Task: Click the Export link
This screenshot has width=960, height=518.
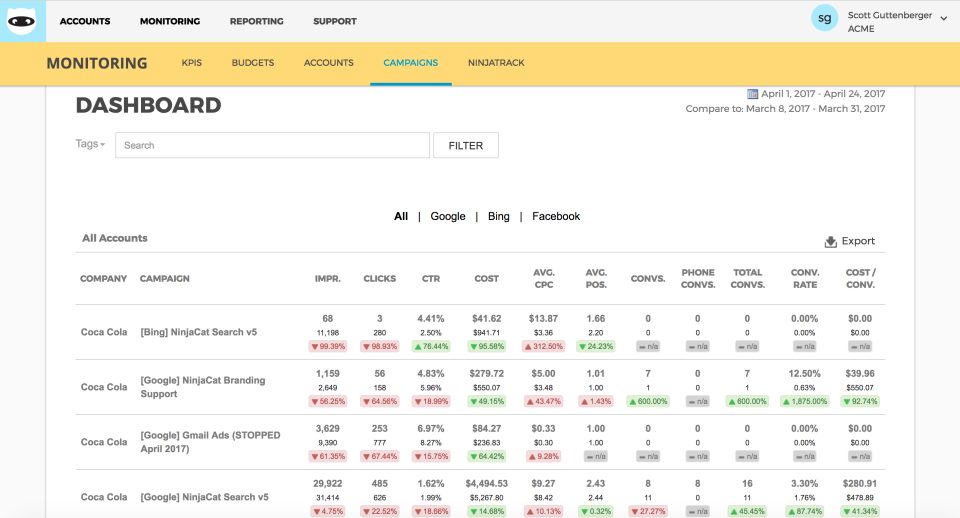Action: [x=858, y=241]
